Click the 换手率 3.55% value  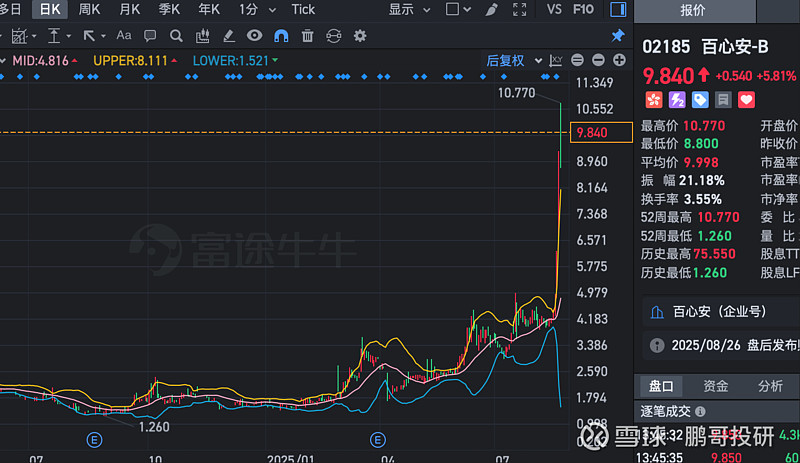coord(703,199)
